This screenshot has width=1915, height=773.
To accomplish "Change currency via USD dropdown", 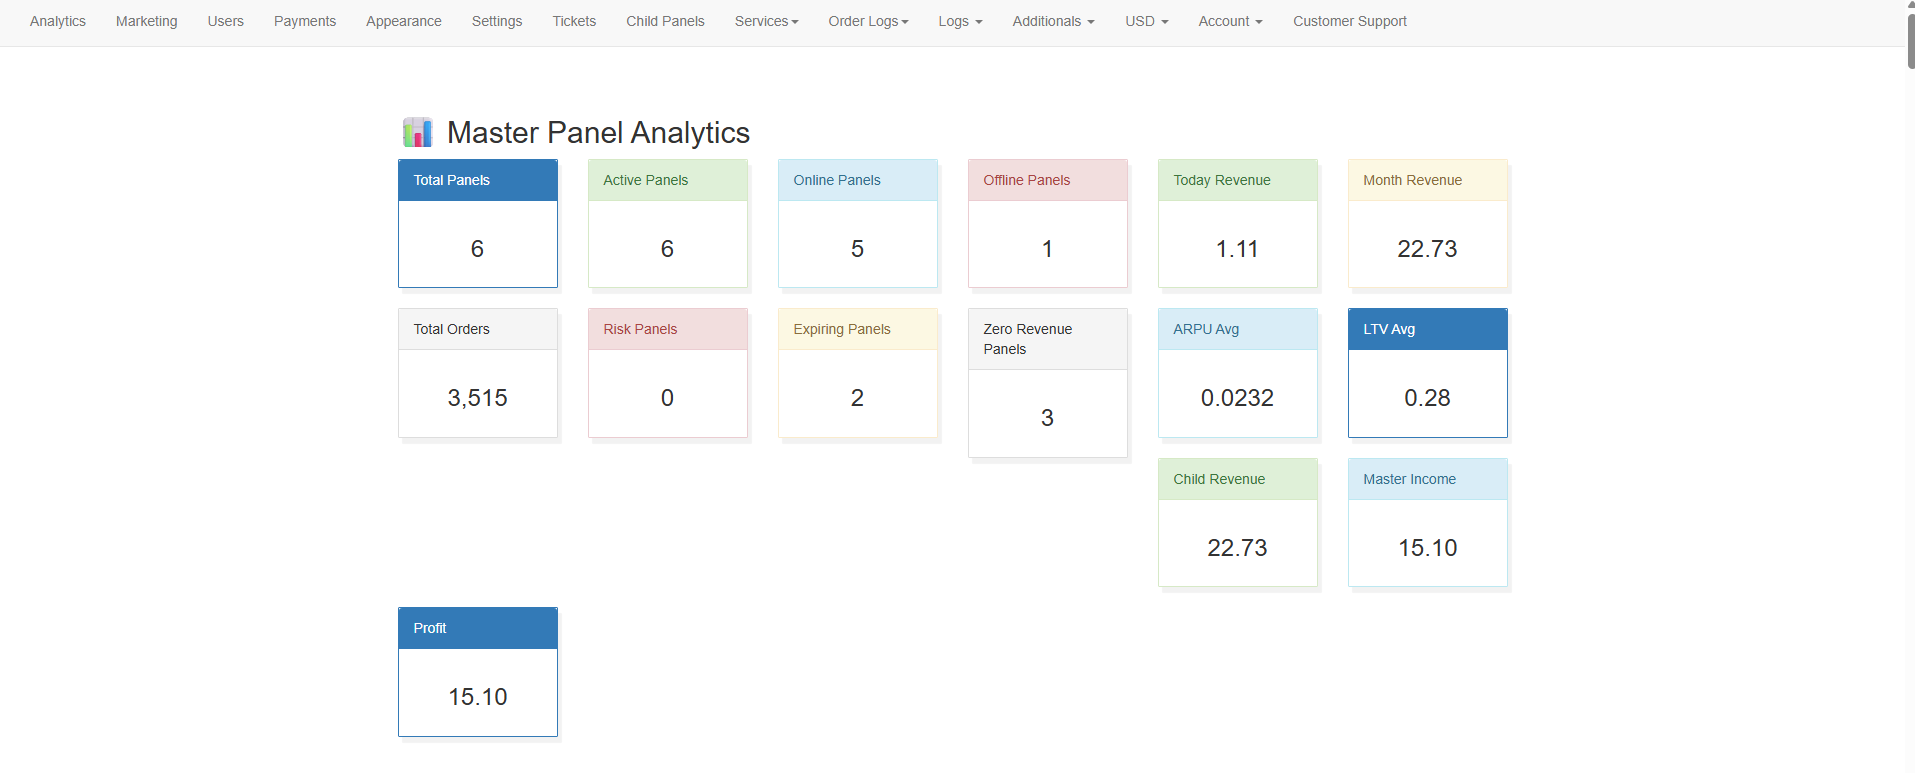I will (x=1146, y=21).
